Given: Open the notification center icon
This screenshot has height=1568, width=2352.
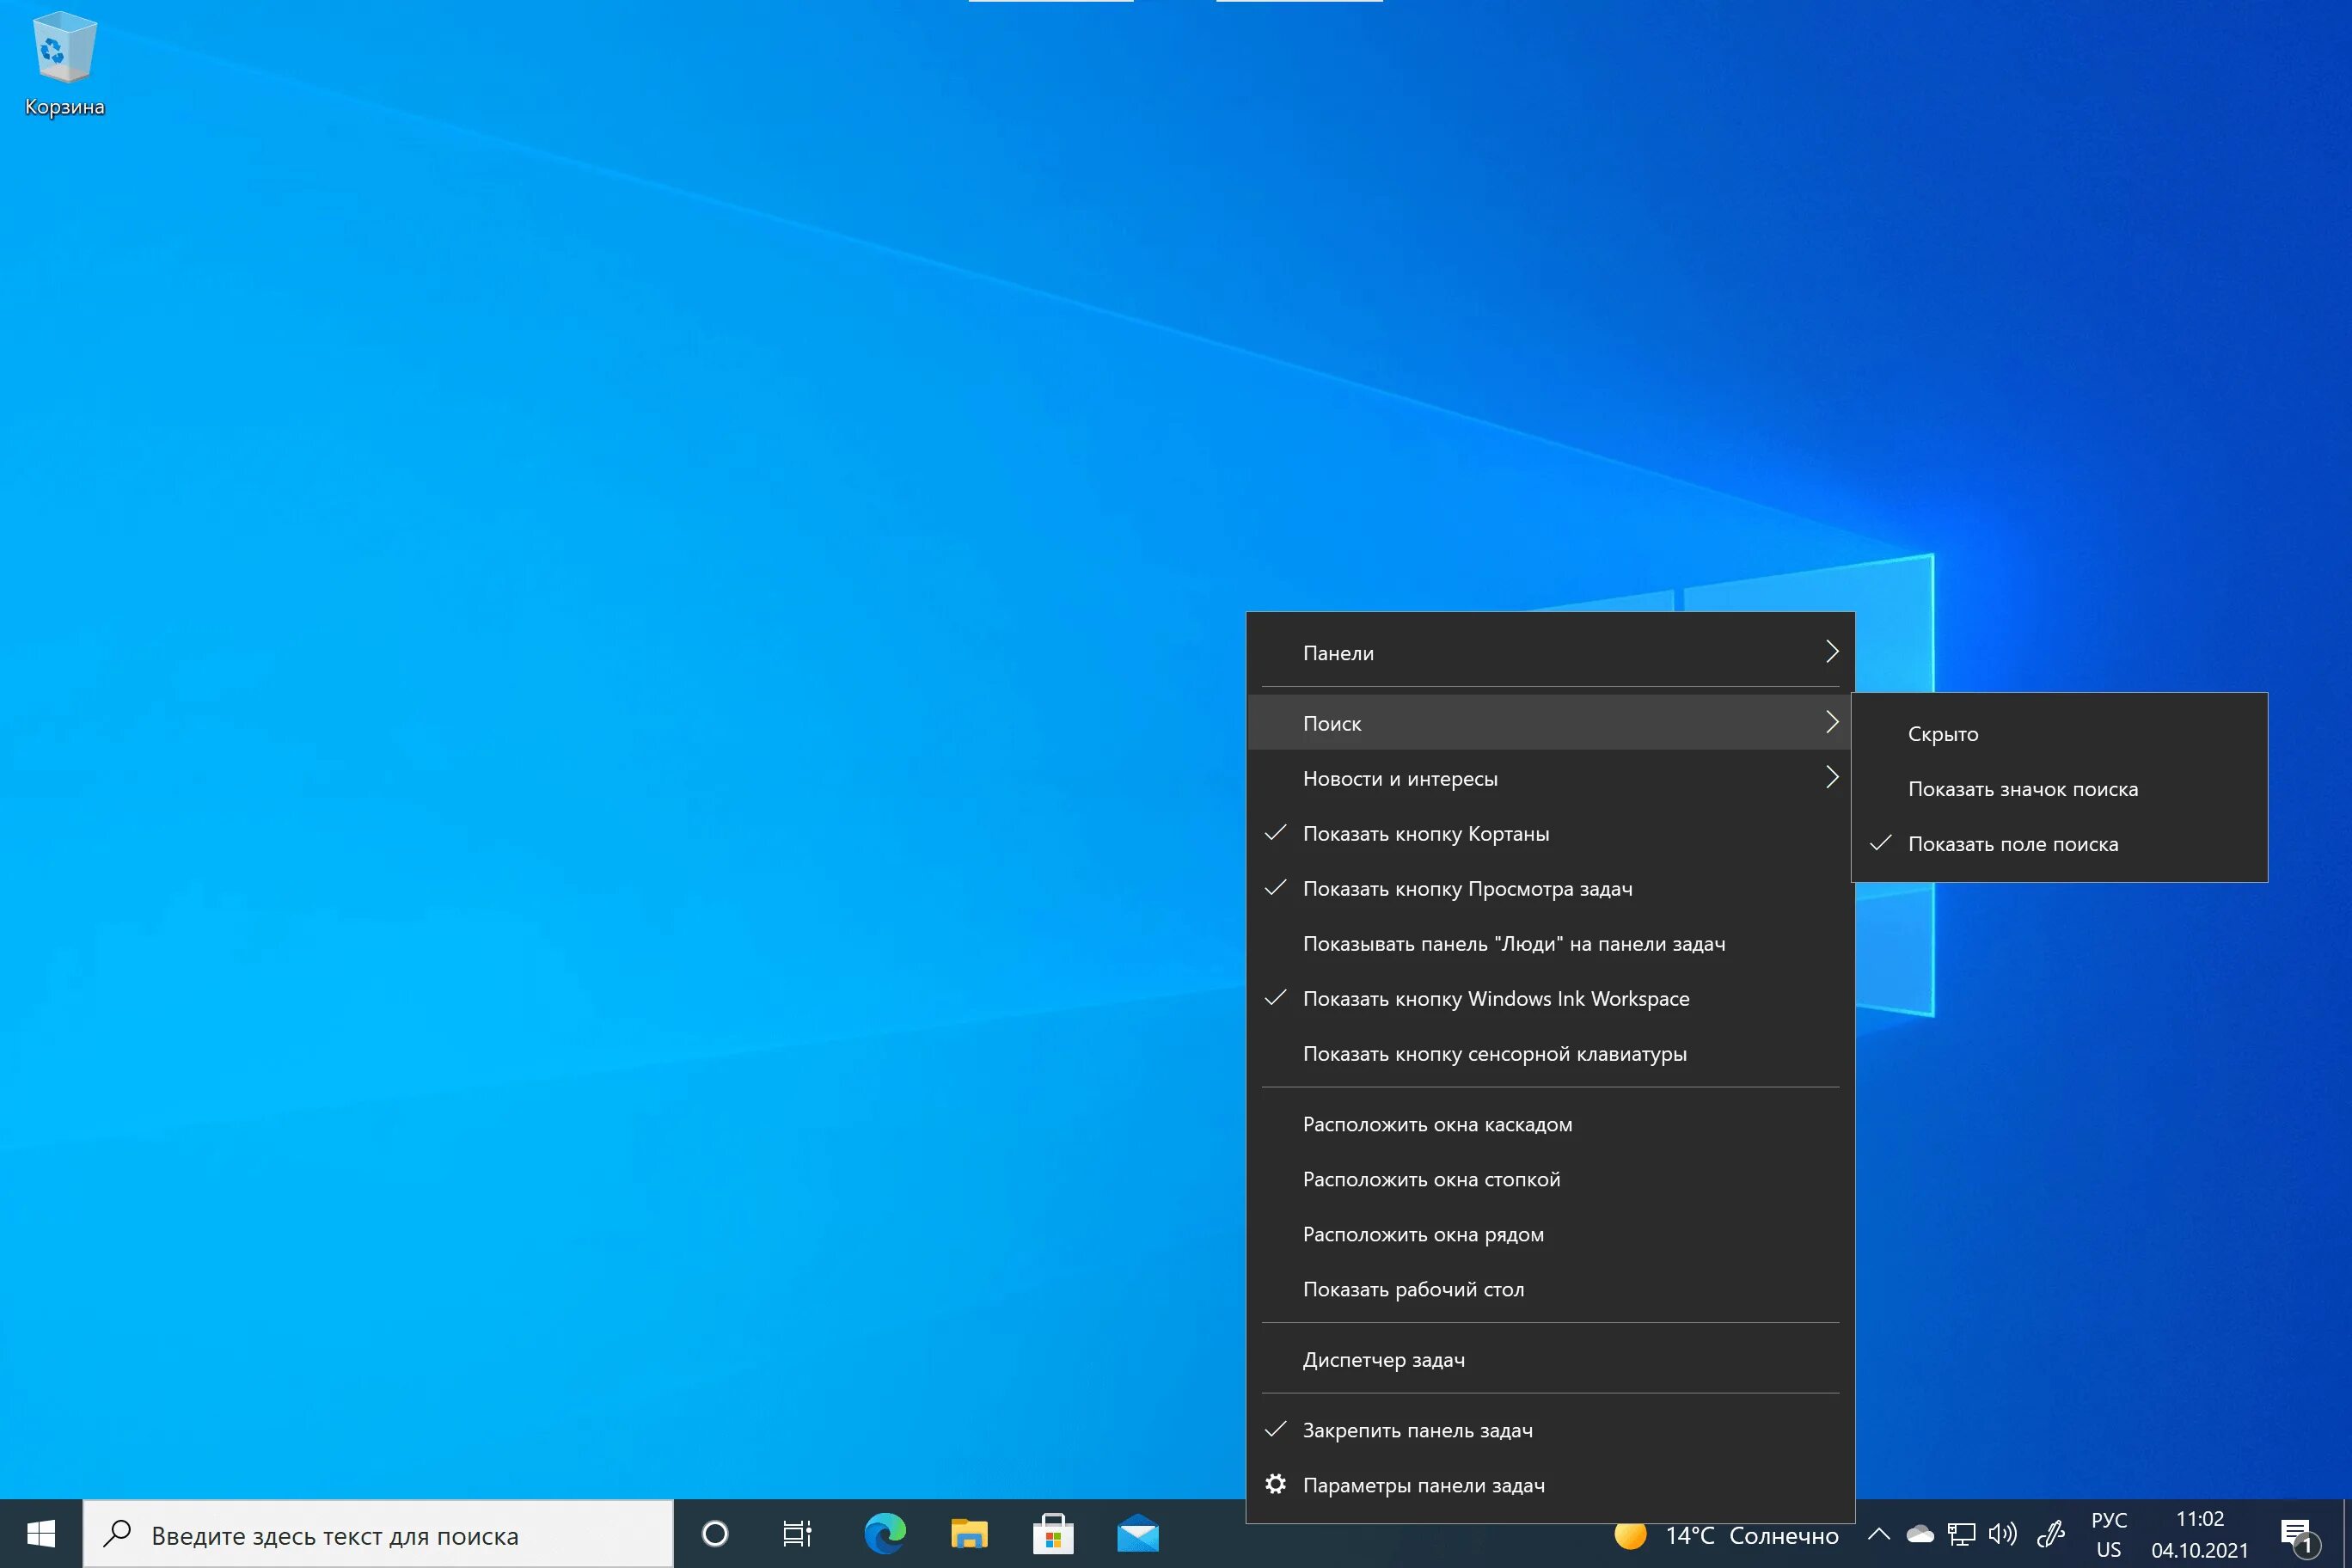Looking at the screenshot, I should (2296, 1534).
